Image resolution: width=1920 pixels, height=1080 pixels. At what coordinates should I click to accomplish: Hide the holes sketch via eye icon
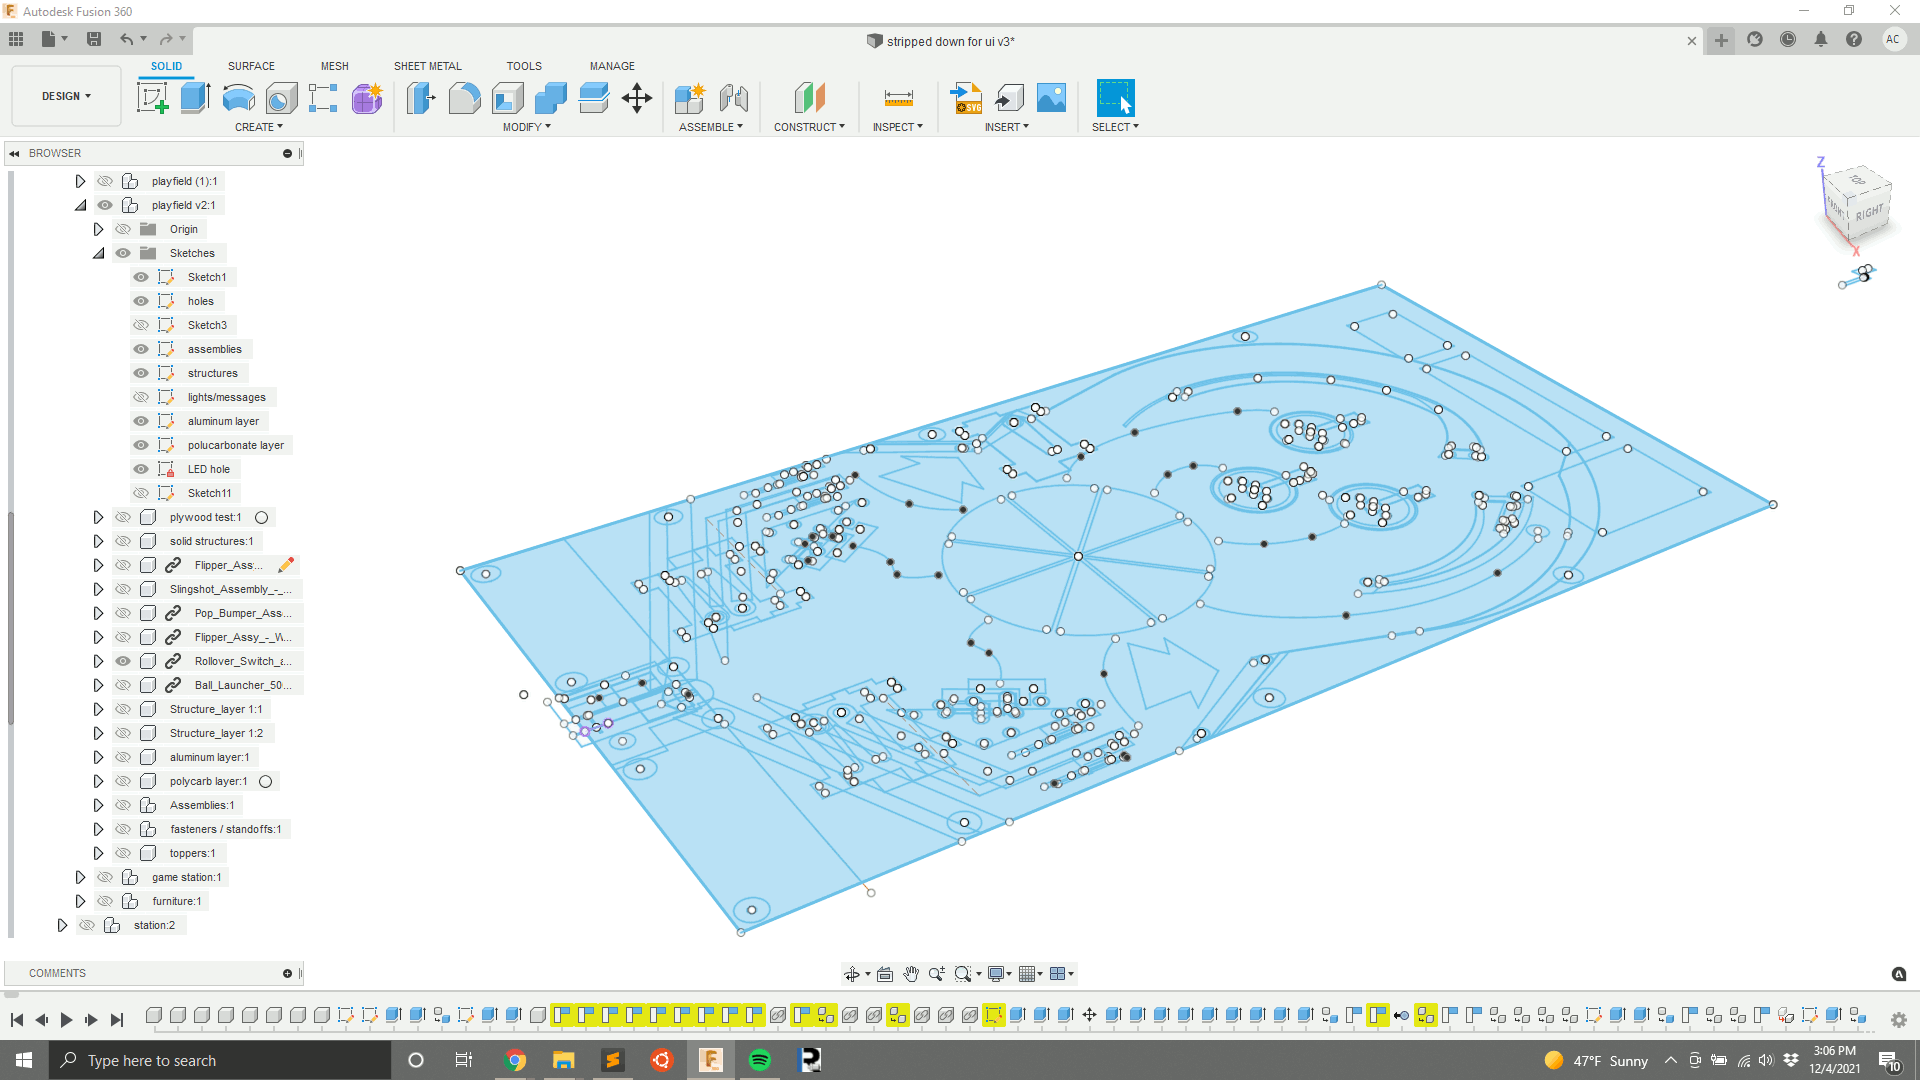pyautogui.click(x=141, y=301)
